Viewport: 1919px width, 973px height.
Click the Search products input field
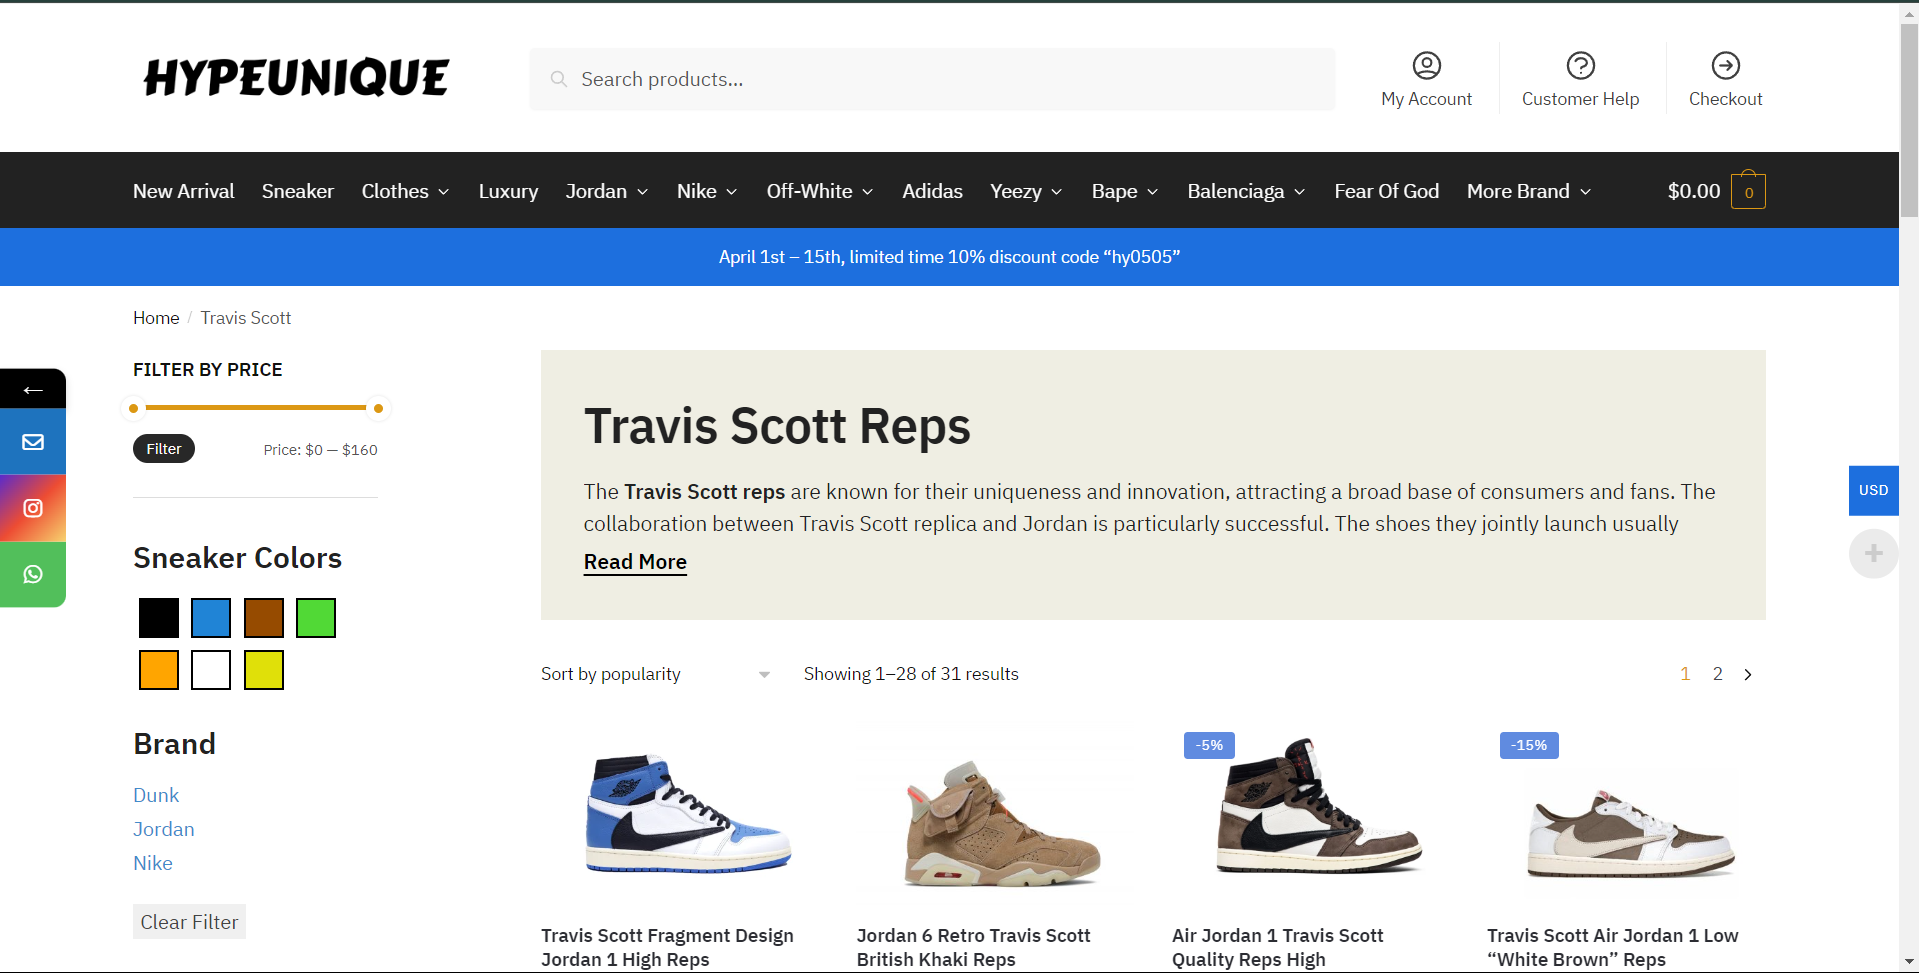pyautogui.click(x=932, y=80)
